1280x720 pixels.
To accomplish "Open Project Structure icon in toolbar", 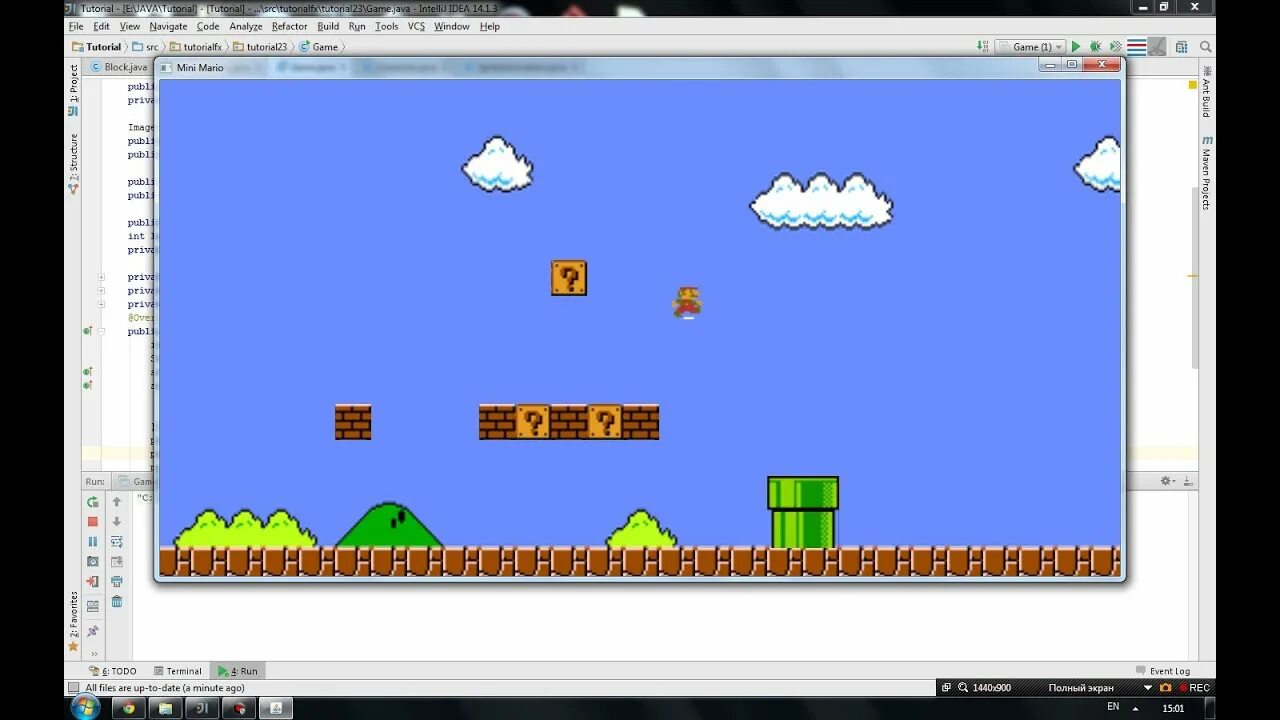I will pyautogui.click(x=1181, y=47).
